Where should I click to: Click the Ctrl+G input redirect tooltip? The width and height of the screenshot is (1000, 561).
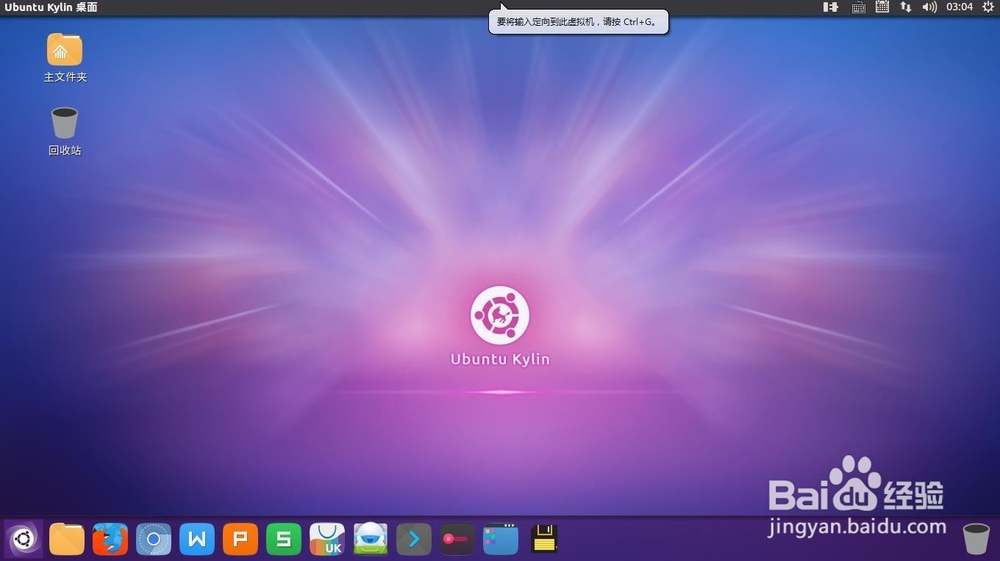pyautogui.click(x=578, y=22)
